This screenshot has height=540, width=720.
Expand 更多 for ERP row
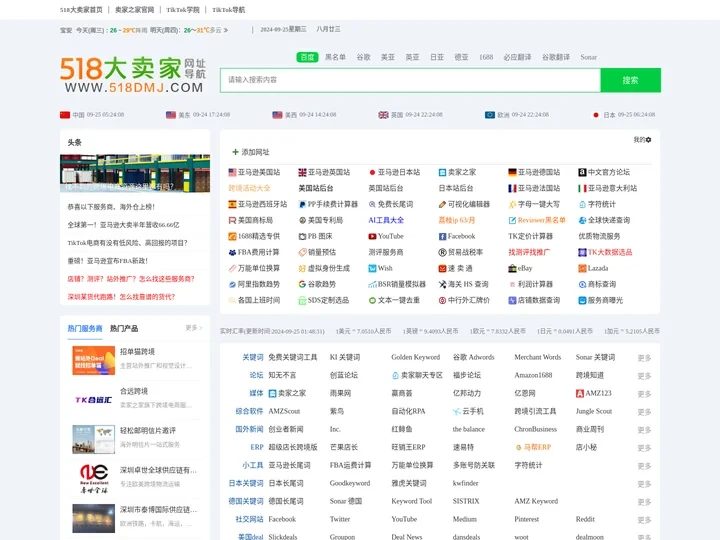(x=644, y=447)
